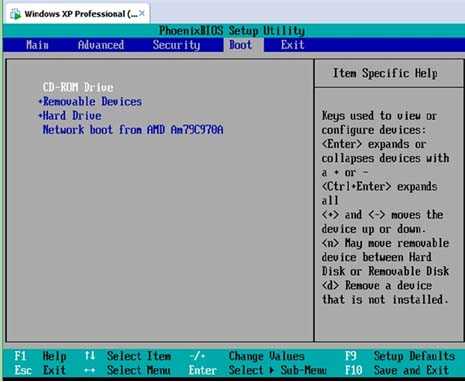Highlight the CD-ROM Drive boot entry
The height and width of the screenshot is (382, 465).
(x=78, y=87)
